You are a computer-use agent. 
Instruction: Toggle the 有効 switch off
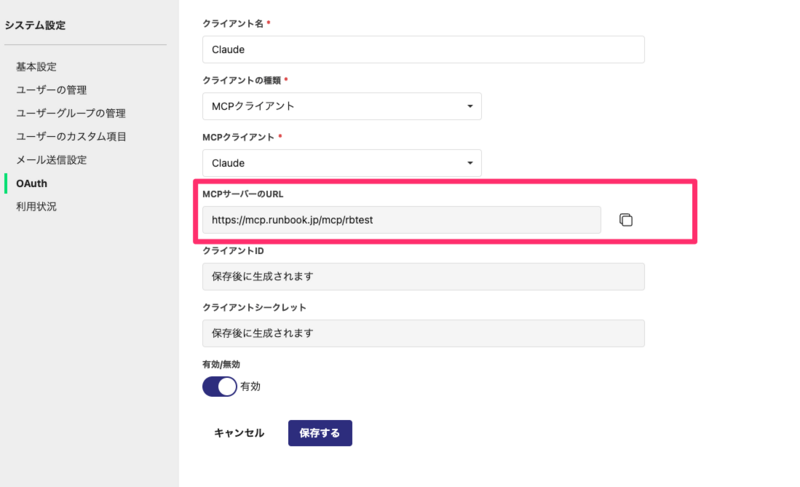click(x=220, y=387)
